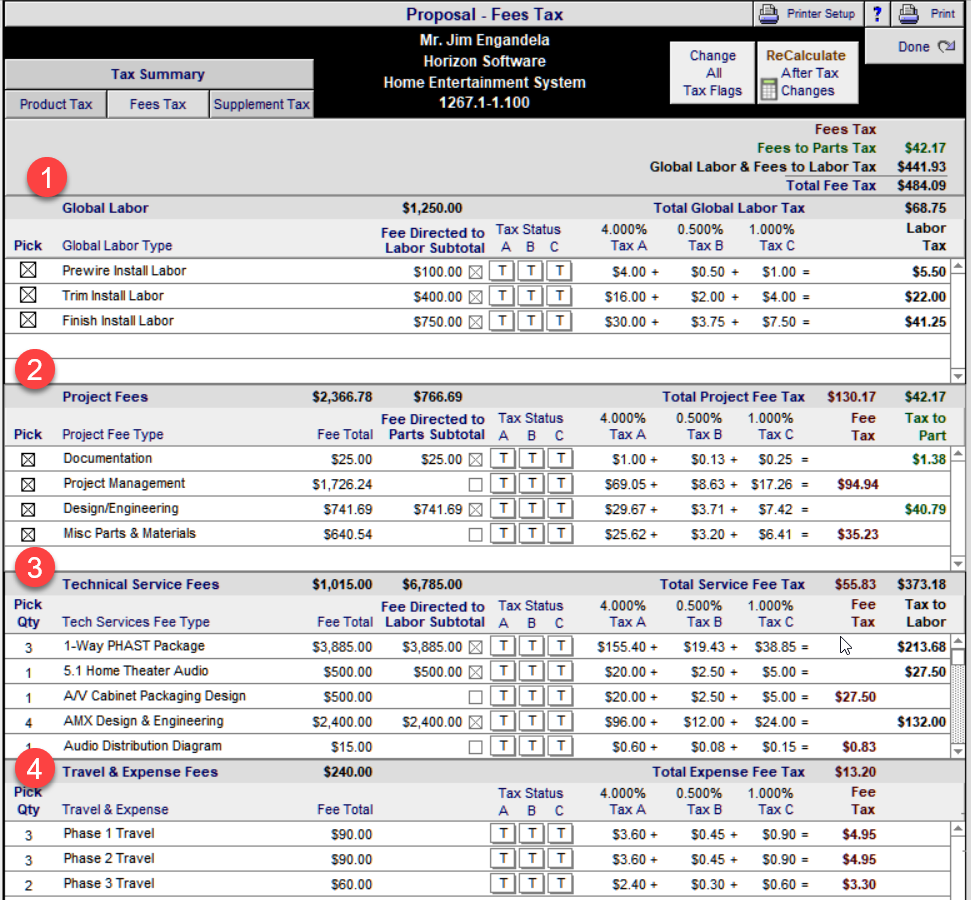
Task: Toggle Fee Directed checkbox for Trim Install Labor
Action: click(x=476, y=297)
